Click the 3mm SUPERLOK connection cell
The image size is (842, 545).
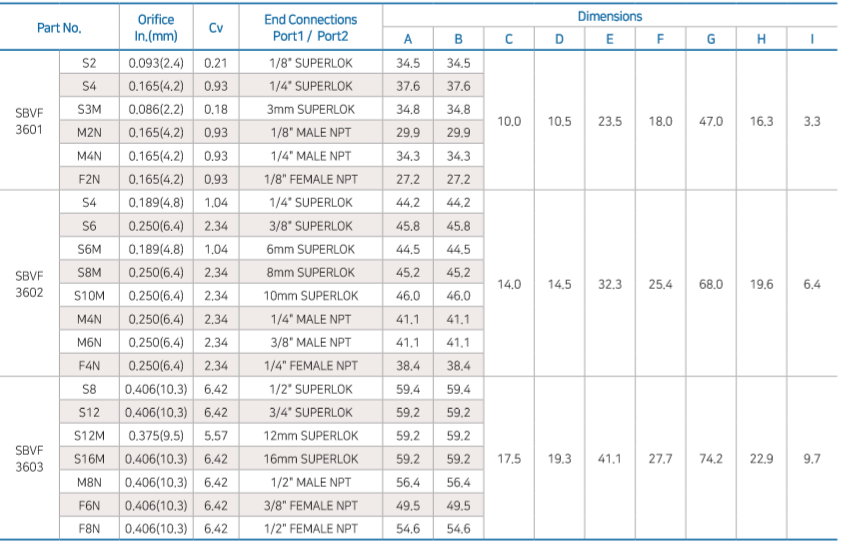(310, 110)
